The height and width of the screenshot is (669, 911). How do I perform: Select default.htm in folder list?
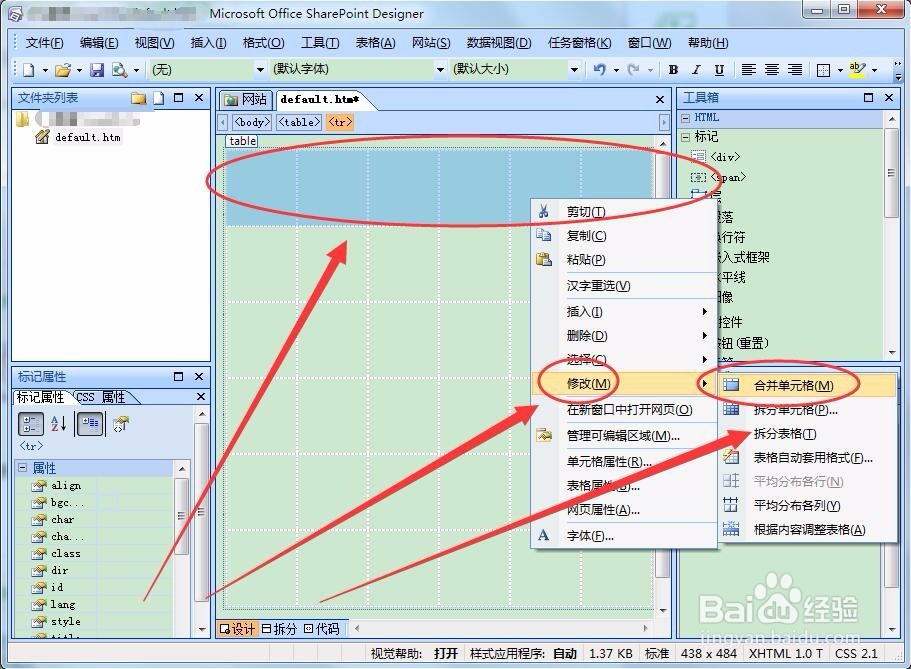pyautogui.click(x=87, y=137)
